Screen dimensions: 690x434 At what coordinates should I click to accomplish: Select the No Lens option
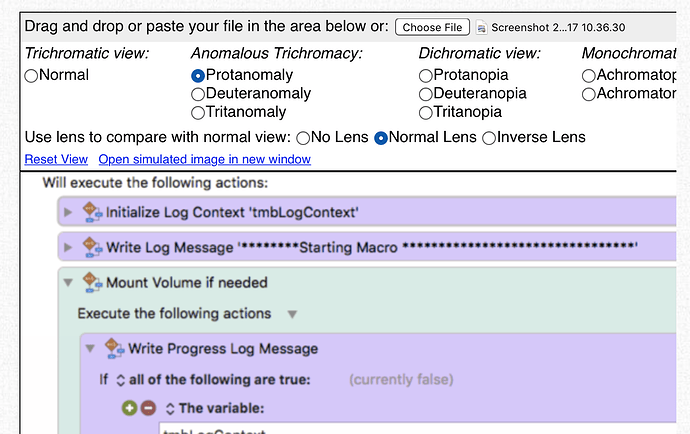(x=303, y=138)
